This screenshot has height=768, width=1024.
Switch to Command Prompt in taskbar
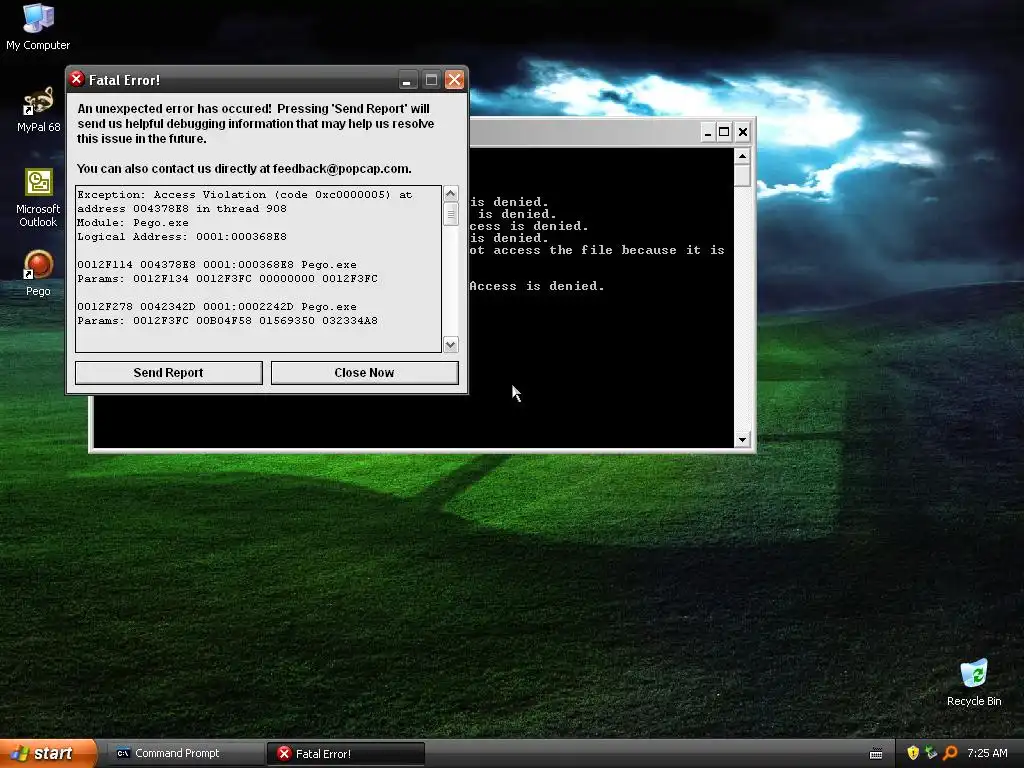pyautogui.click(x=185, y=754)
